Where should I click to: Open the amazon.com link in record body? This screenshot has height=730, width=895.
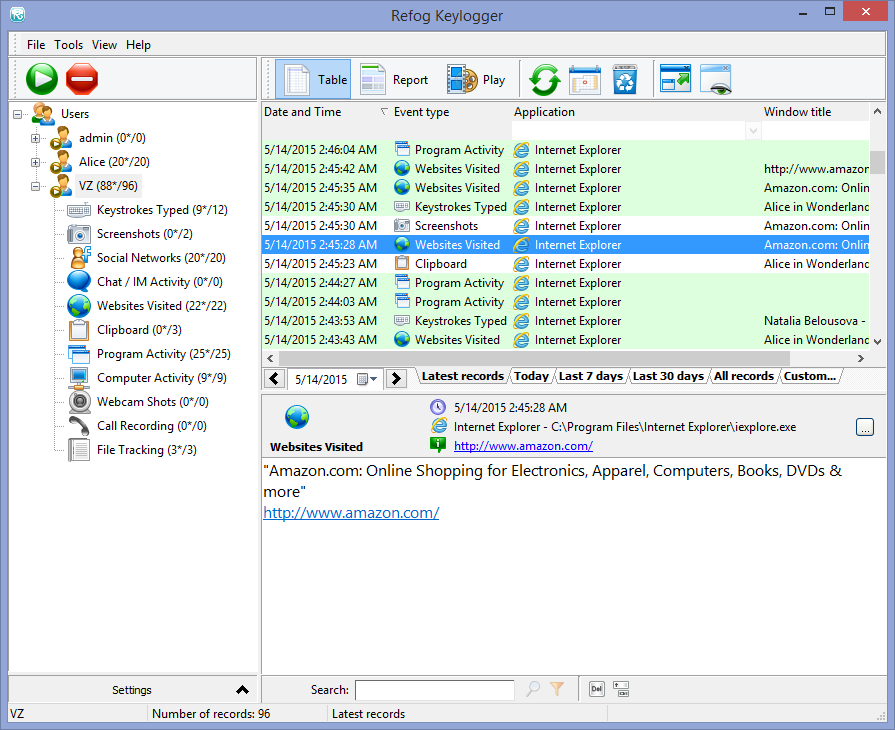pyautogui.click(x=351, y=513)
